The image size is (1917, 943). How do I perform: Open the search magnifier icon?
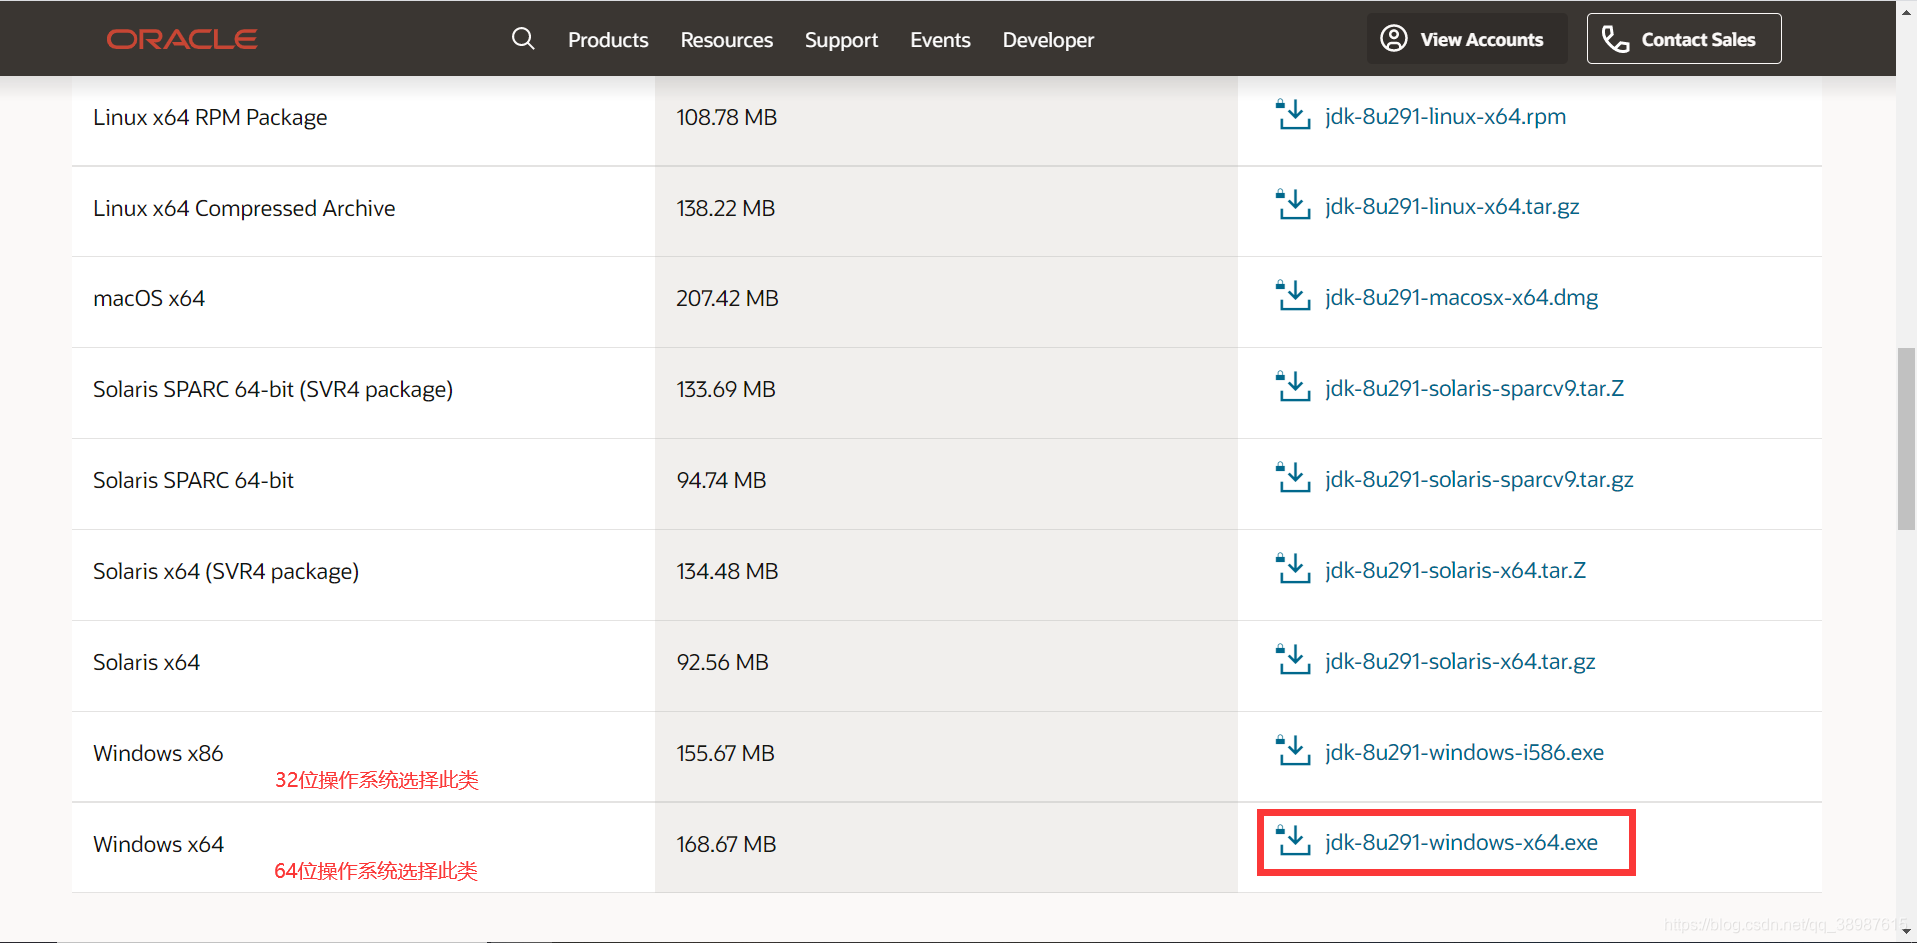(x=523, y=39)
